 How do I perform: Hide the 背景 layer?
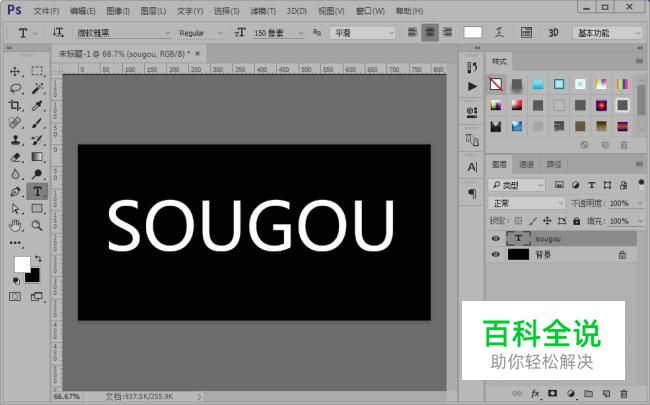coord(495,254)
